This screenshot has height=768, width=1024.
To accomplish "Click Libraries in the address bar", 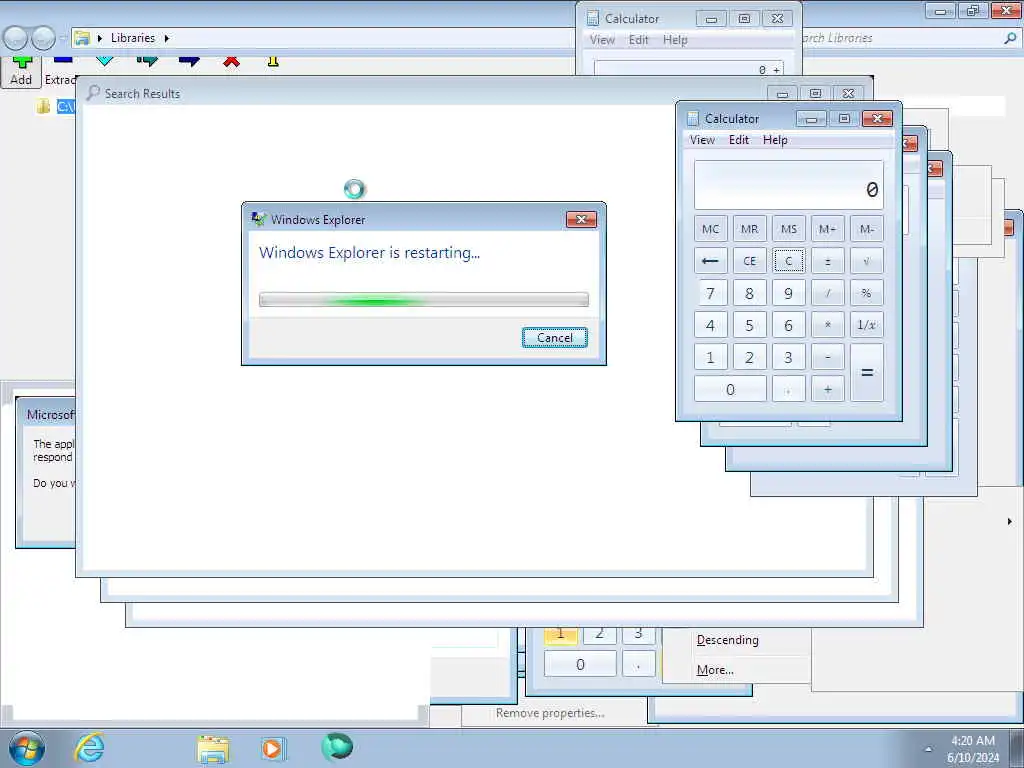I will coord(133,38).
